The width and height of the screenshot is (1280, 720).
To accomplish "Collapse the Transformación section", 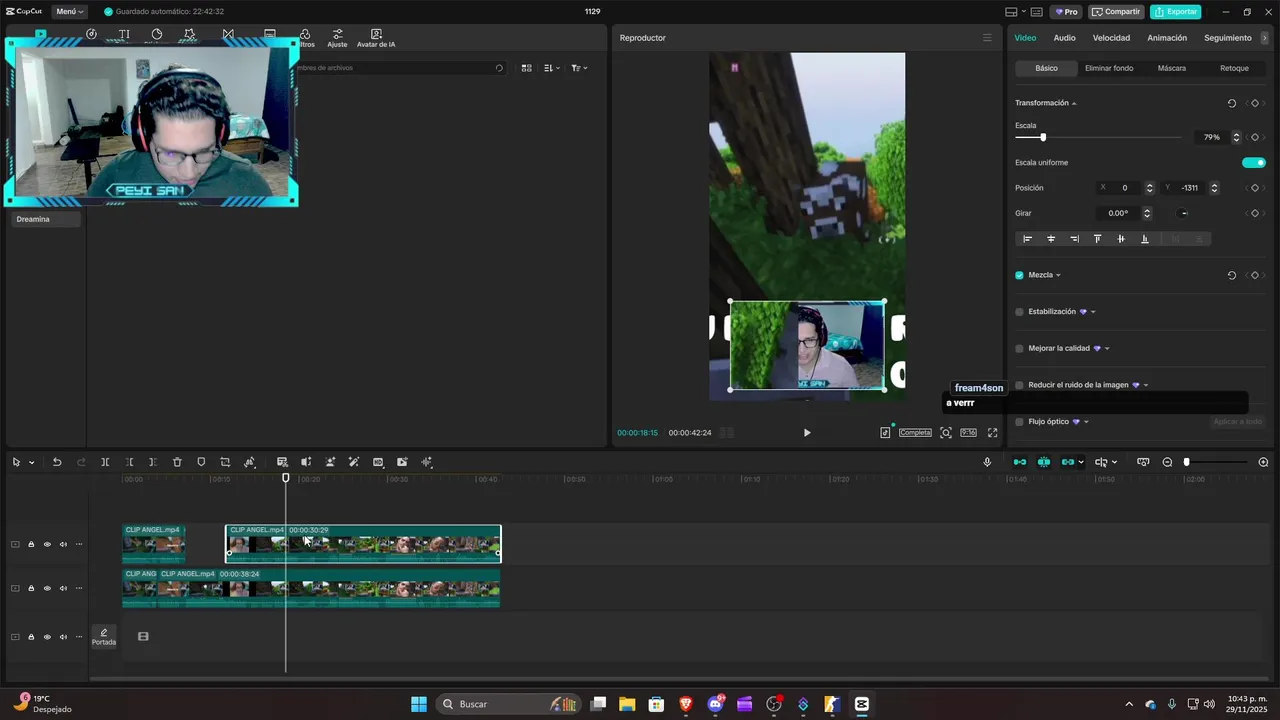I will tap(1074, 104).
